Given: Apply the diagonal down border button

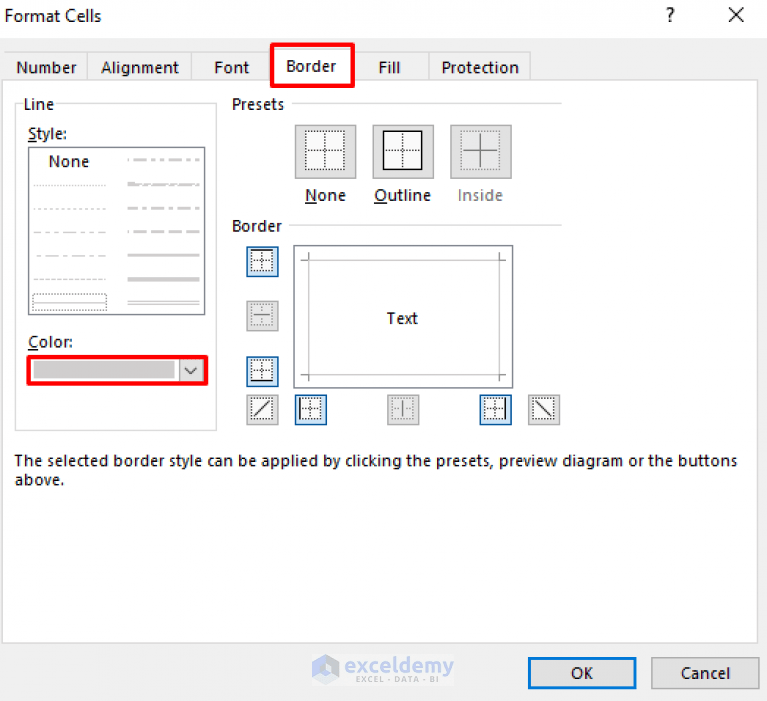Looking at the screenshot, I should 544,409.
